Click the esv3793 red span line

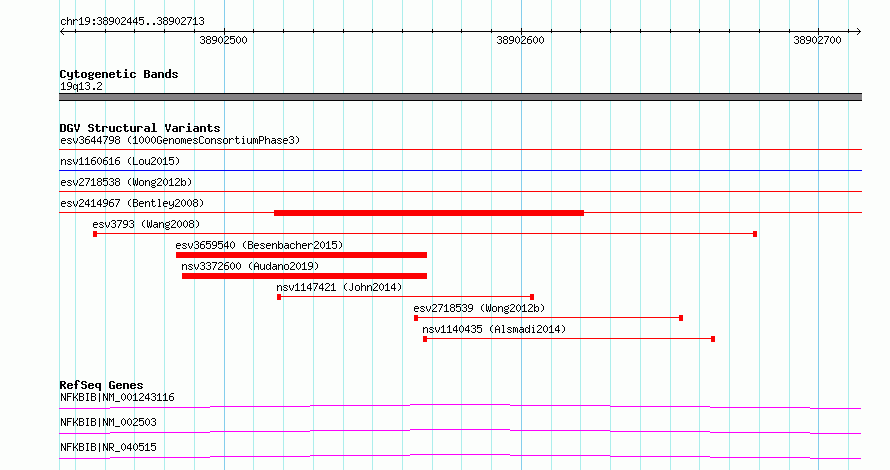[425, 234]
